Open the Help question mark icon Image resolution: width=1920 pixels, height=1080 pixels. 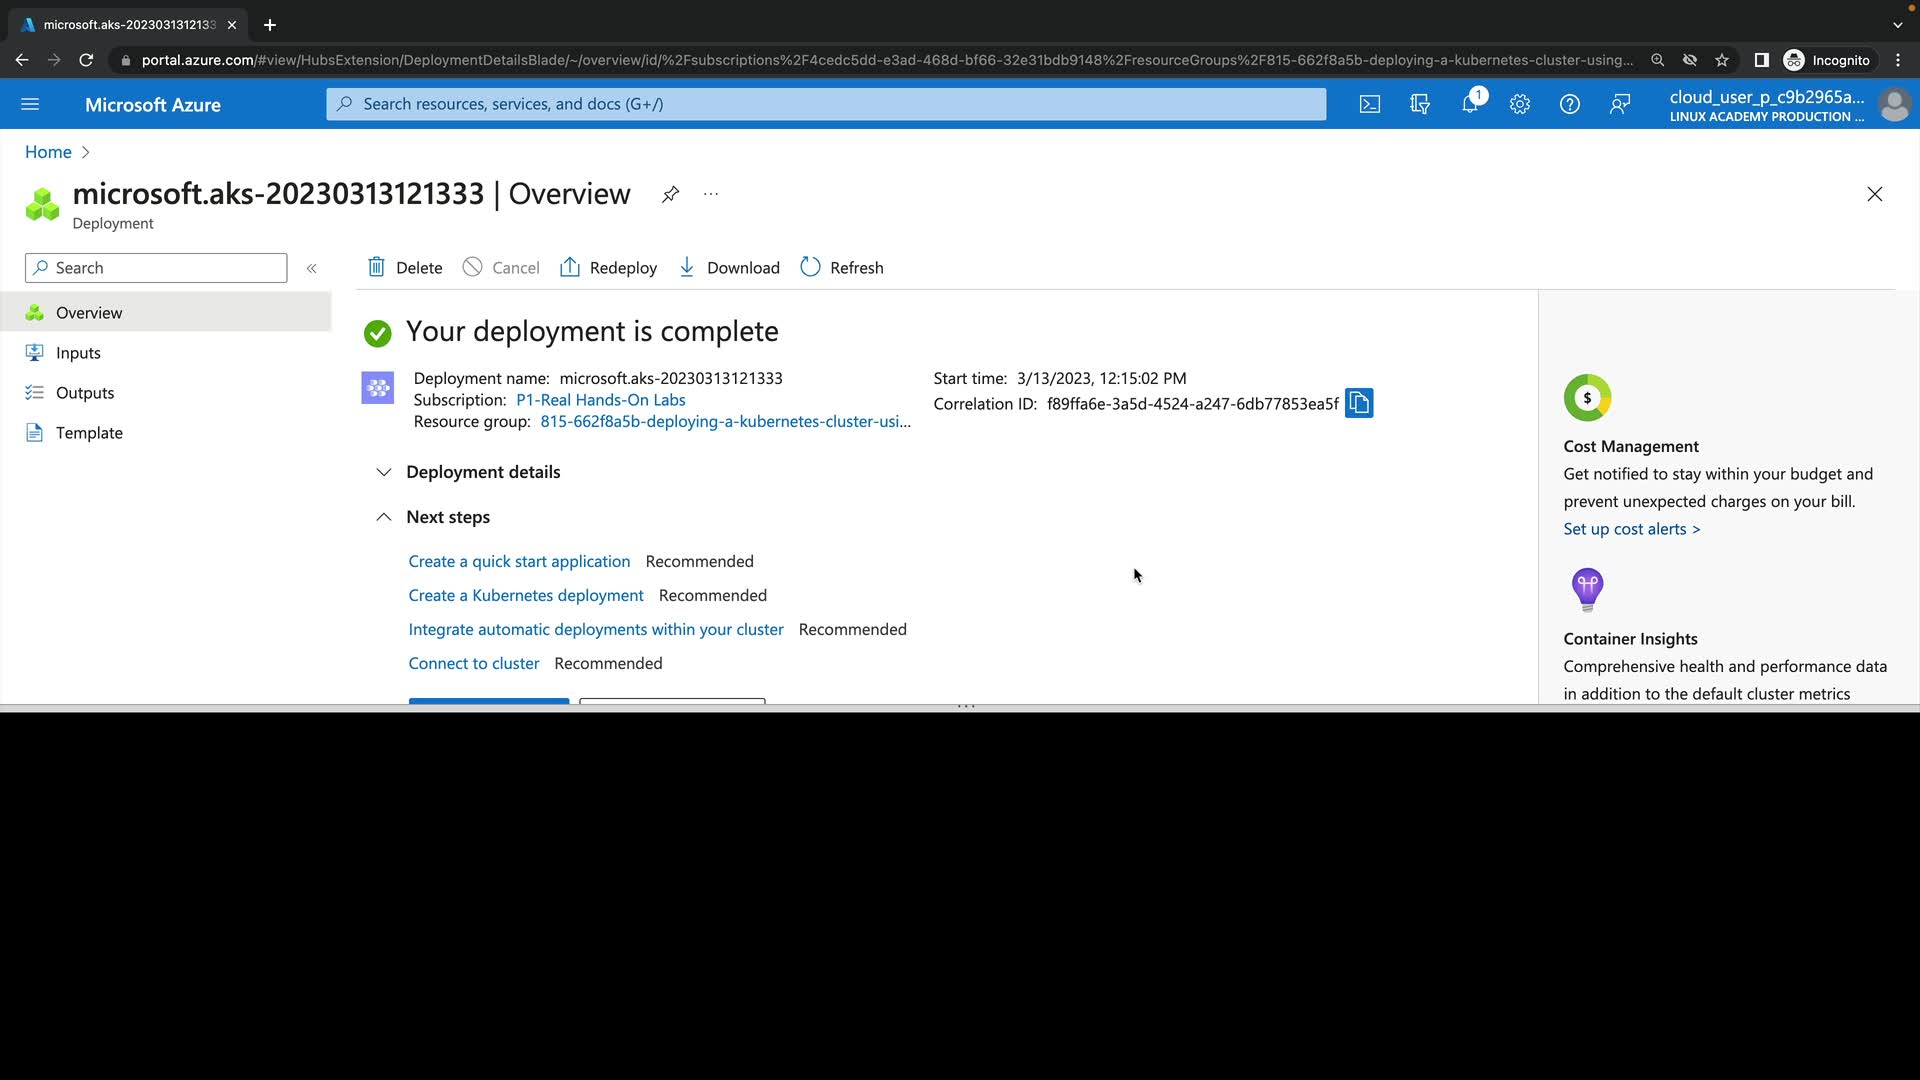point(1570,104)
